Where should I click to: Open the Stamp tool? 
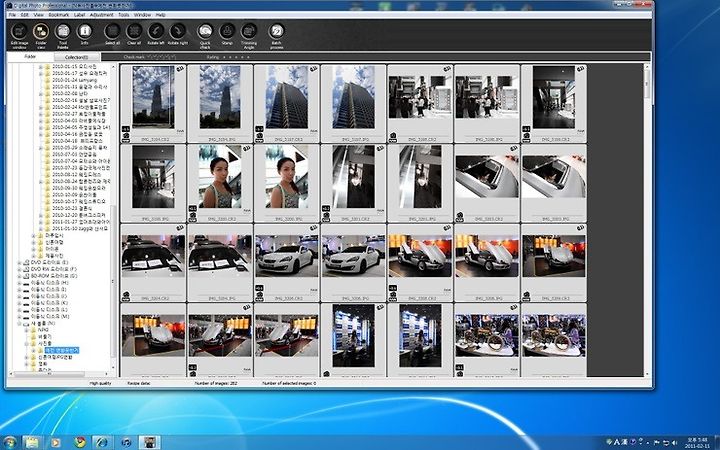click(227, 34)
